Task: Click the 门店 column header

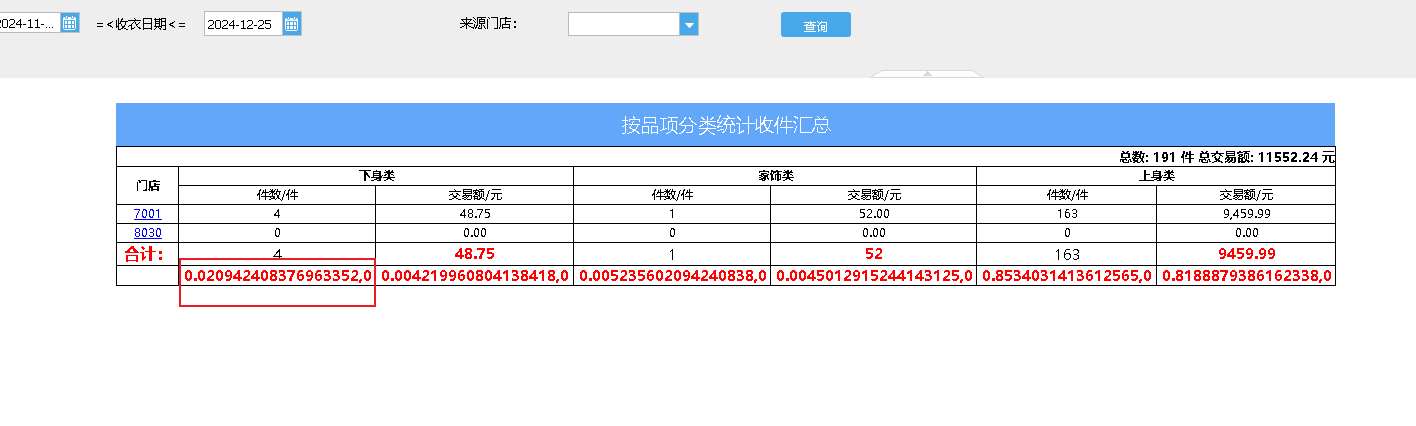Action: coord(147,185)
